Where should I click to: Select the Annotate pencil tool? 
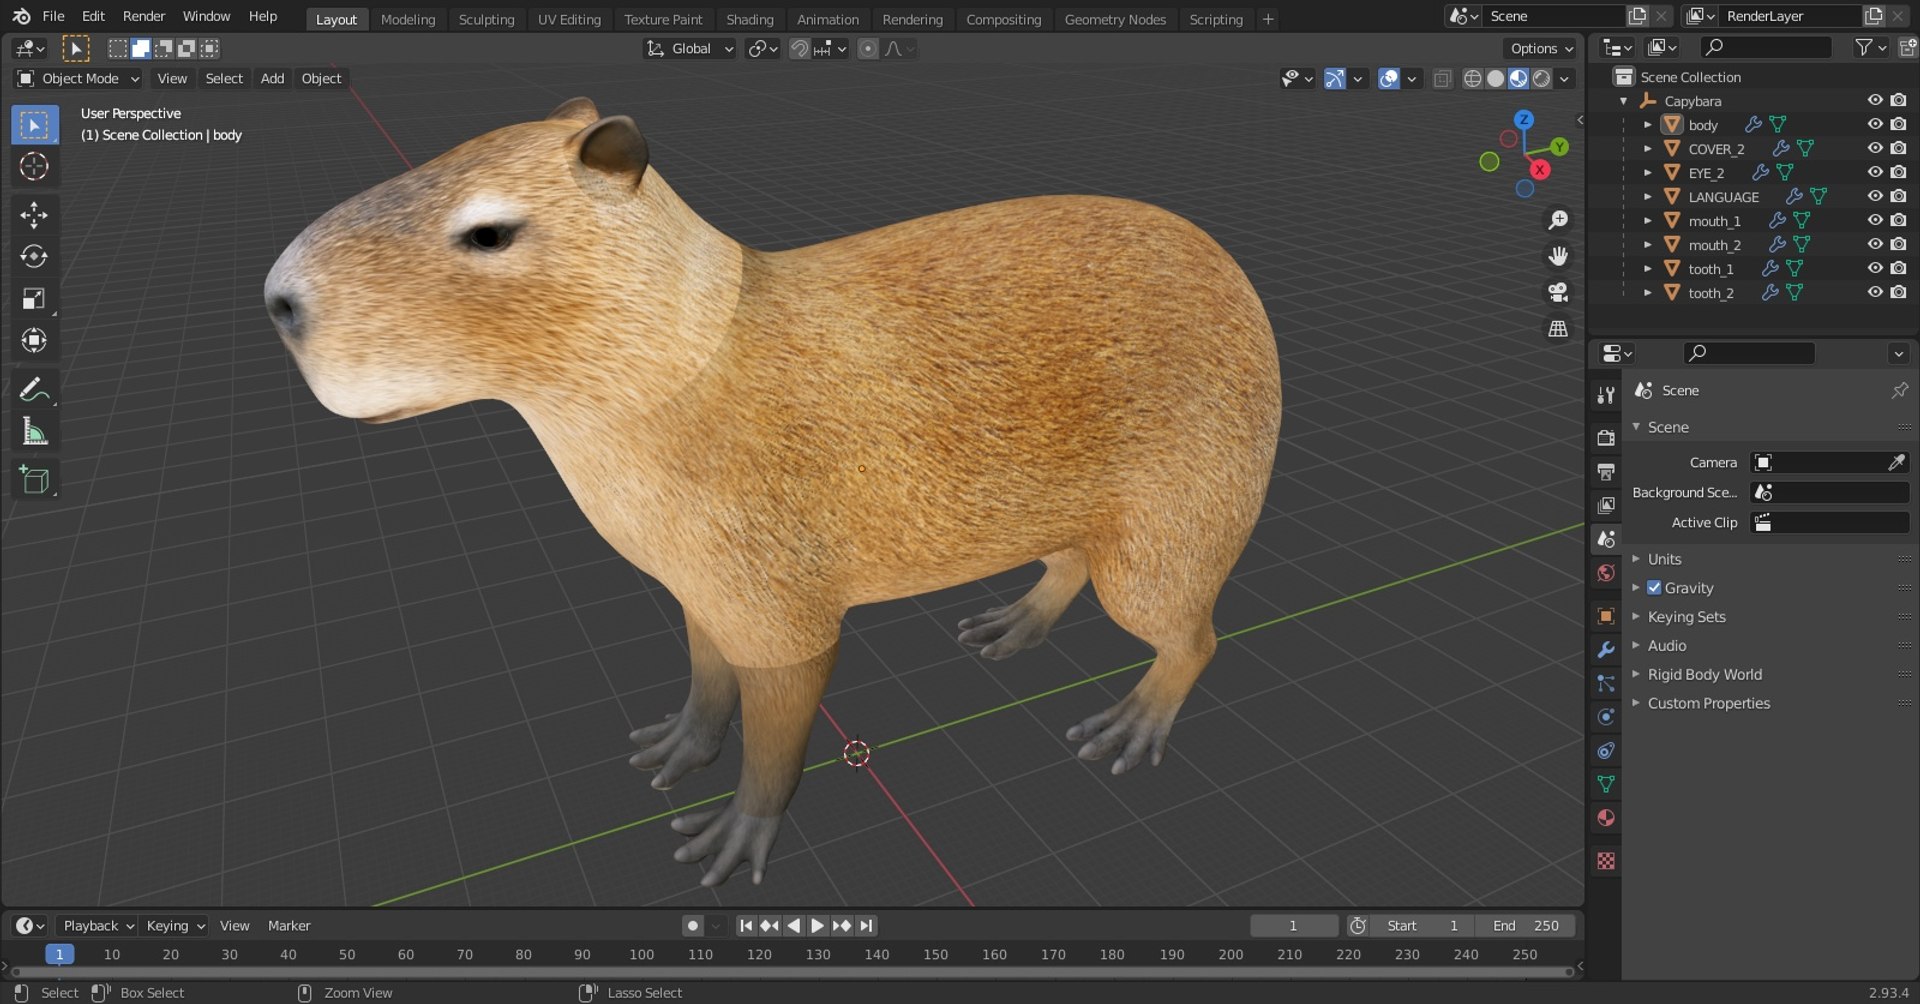pos(34,389)
